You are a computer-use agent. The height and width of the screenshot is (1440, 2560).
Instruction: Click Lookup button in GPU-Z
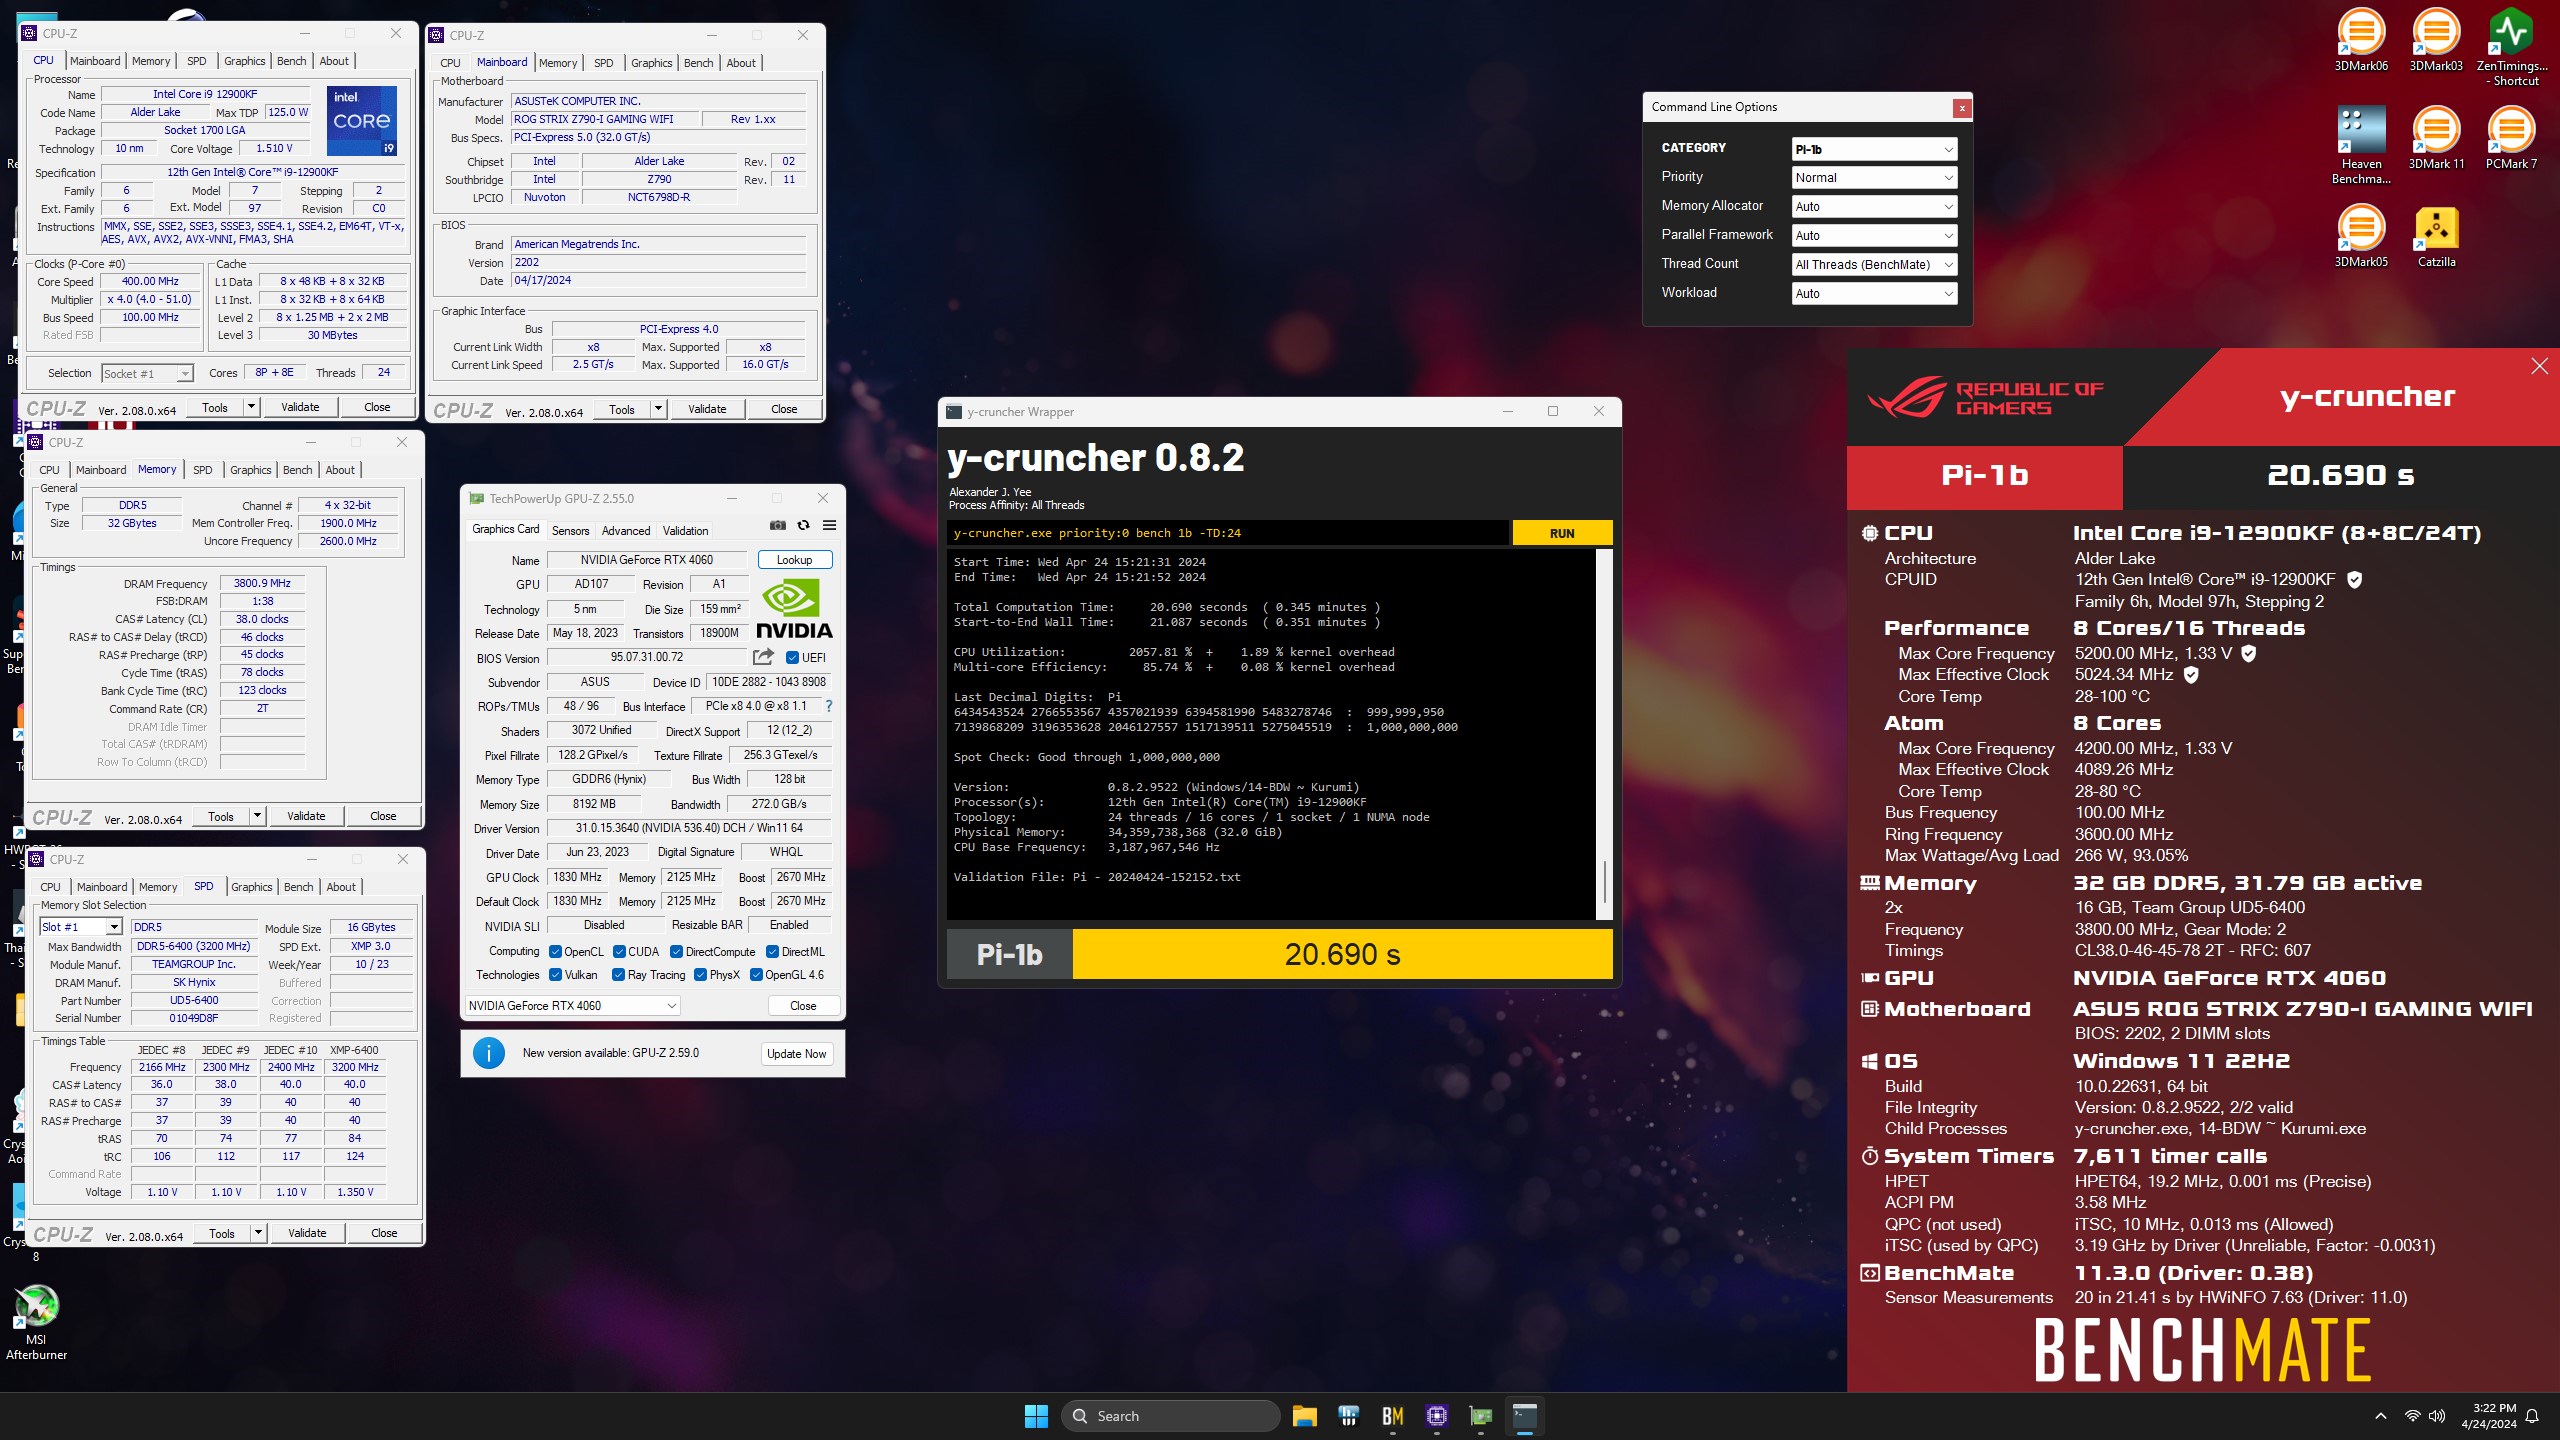794,560
